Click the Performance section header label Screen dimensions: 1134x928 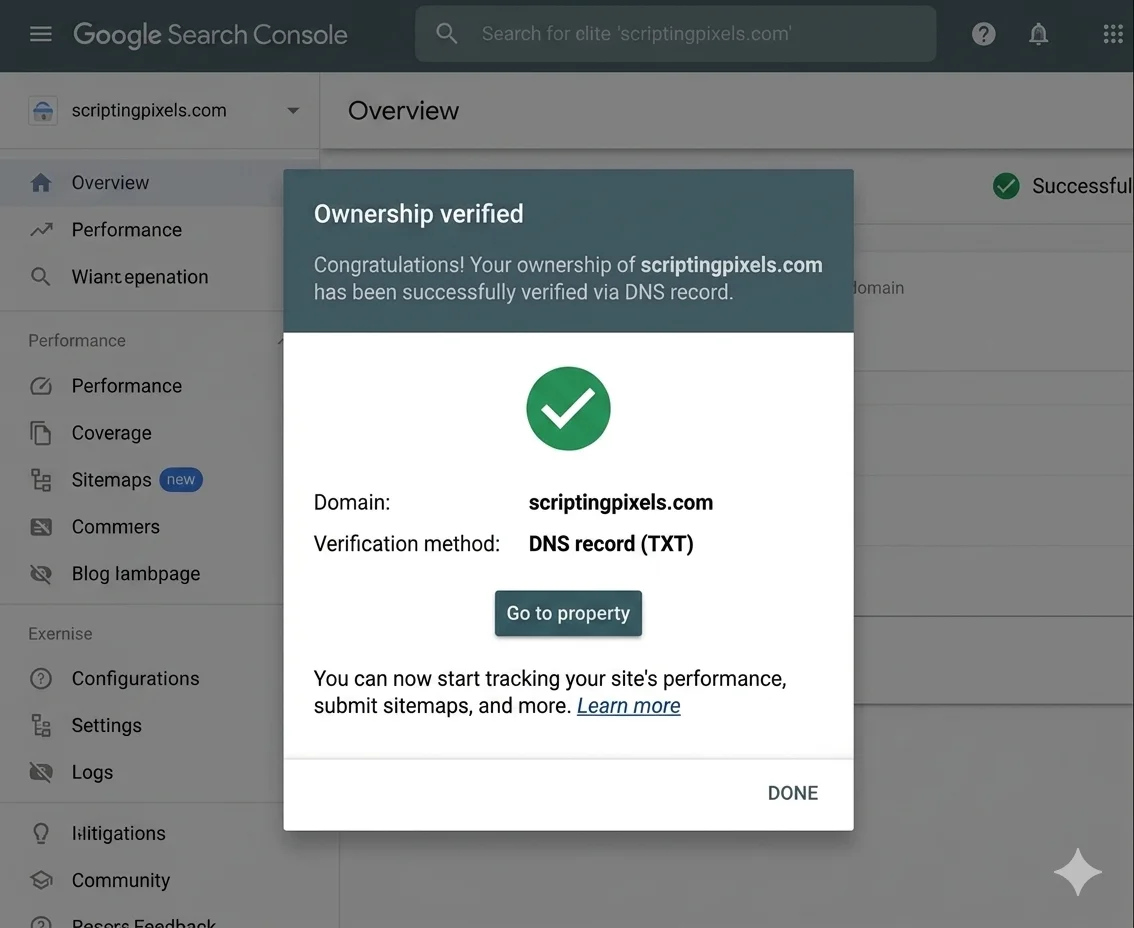[x=77, y=341]
